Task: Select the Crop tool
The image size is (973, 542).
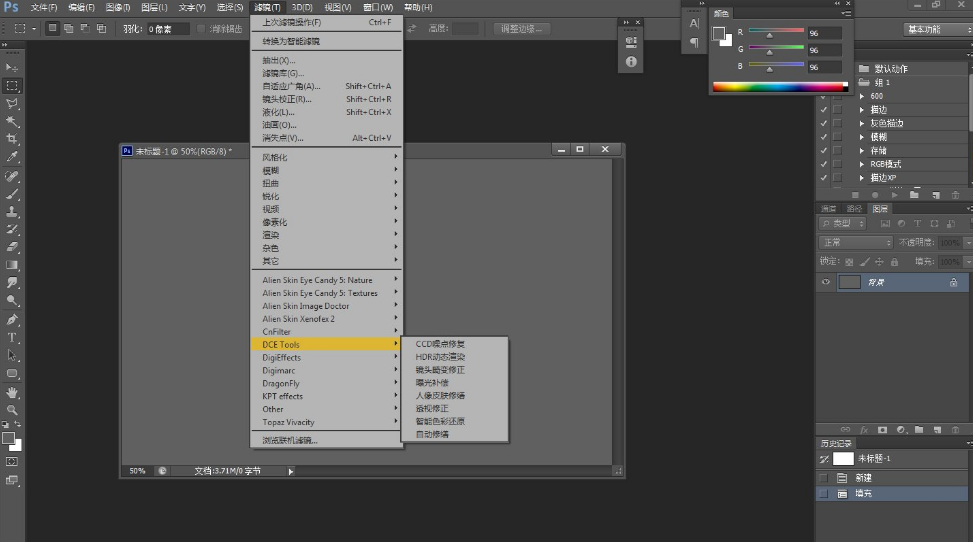Action: [x=13, y=139]
